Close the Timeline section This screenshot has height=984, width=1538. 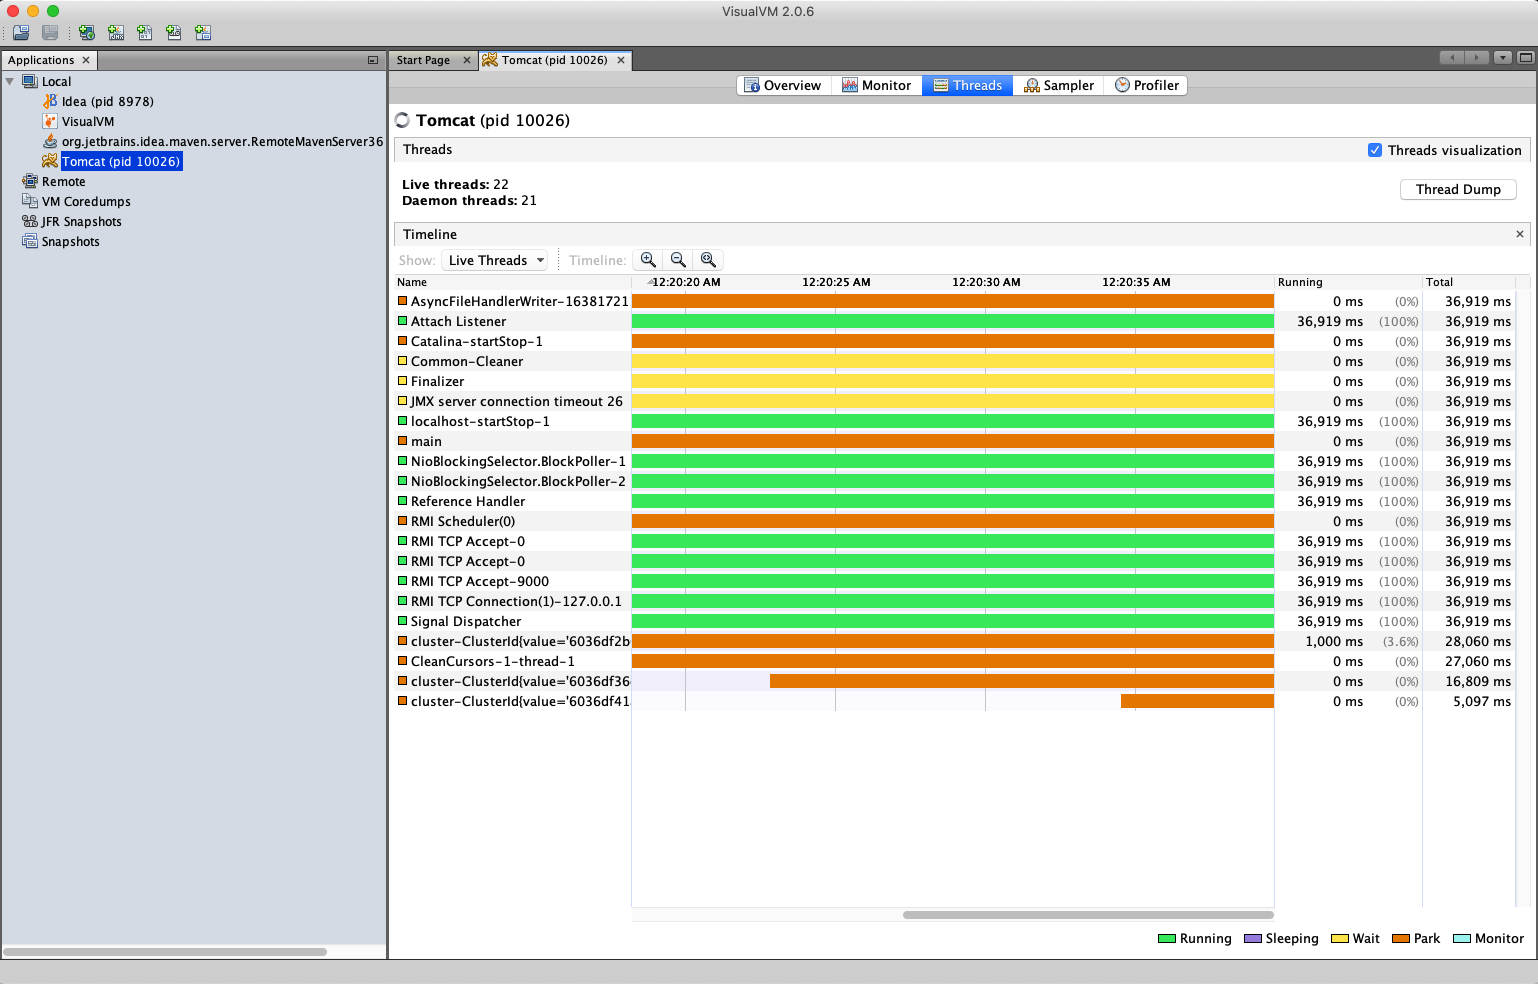pyautogui.click(x=1519, y=234)
